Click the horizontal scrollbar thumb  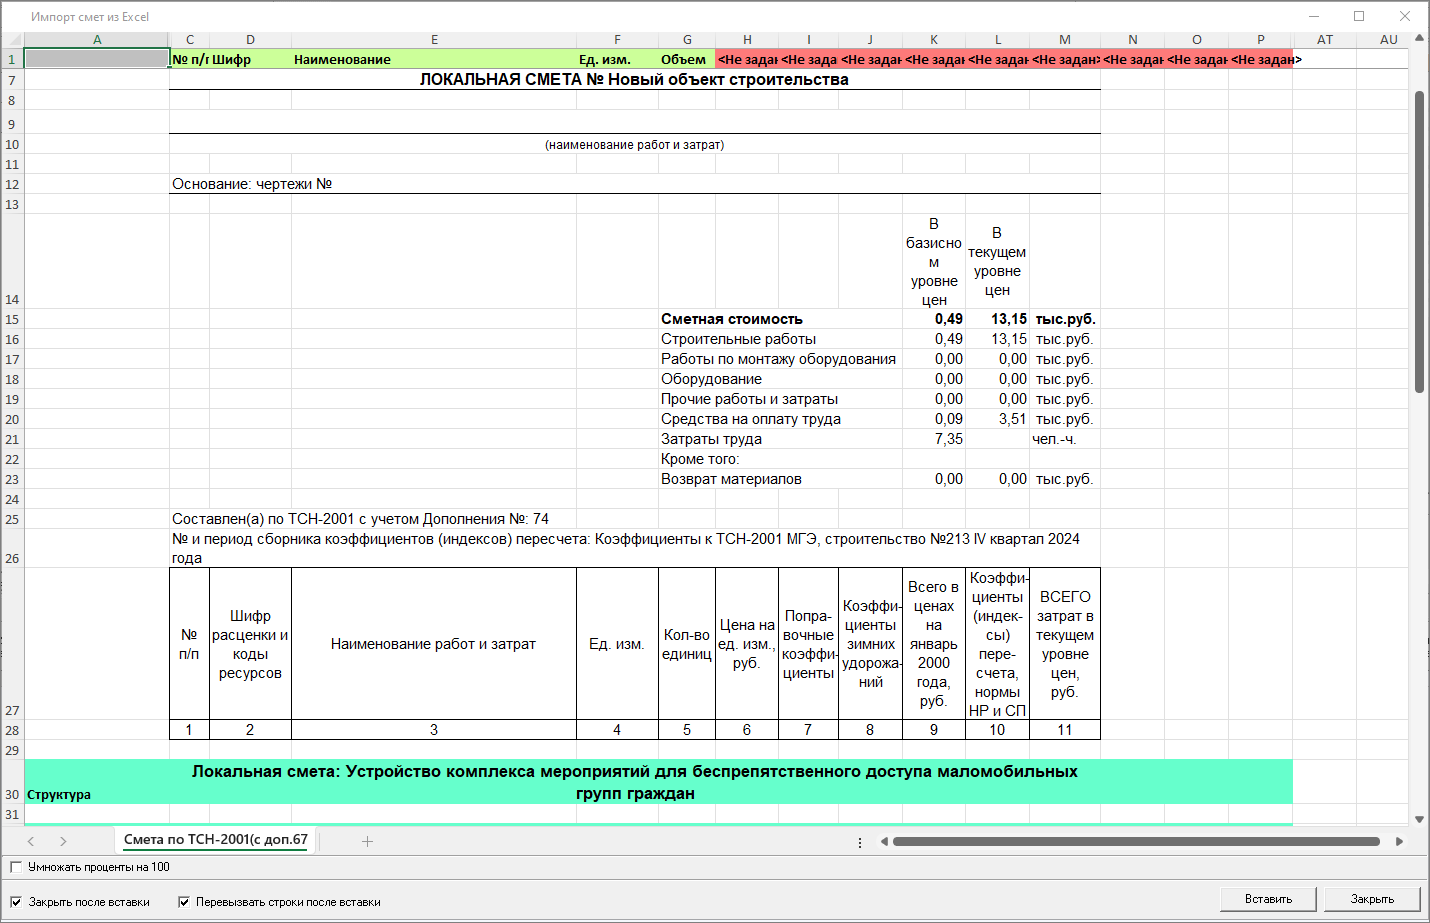click(1136, 842)
